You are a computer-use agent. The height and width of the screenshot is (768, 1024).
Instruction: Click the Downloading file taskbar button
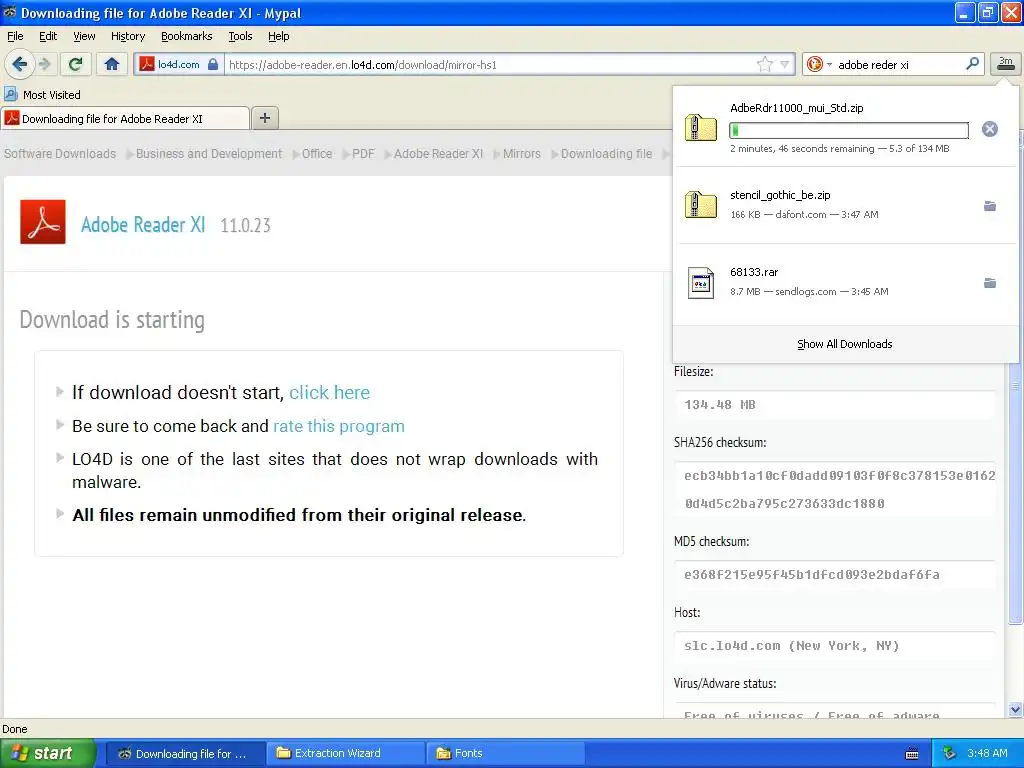tap(185, 753)
